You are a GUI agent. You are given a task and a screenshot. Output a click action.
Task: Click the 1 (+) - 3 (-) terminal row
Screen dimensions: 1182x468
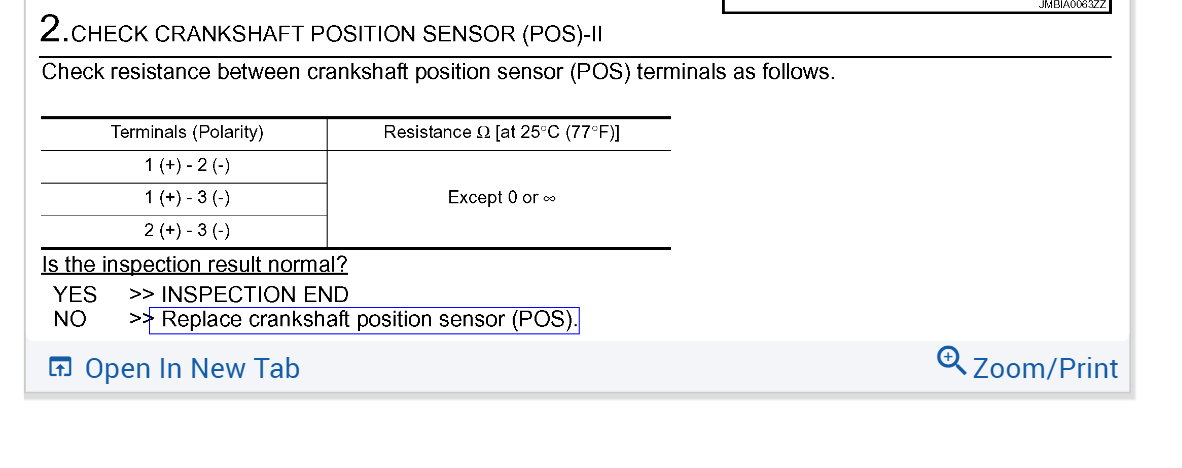pos(187,198)
